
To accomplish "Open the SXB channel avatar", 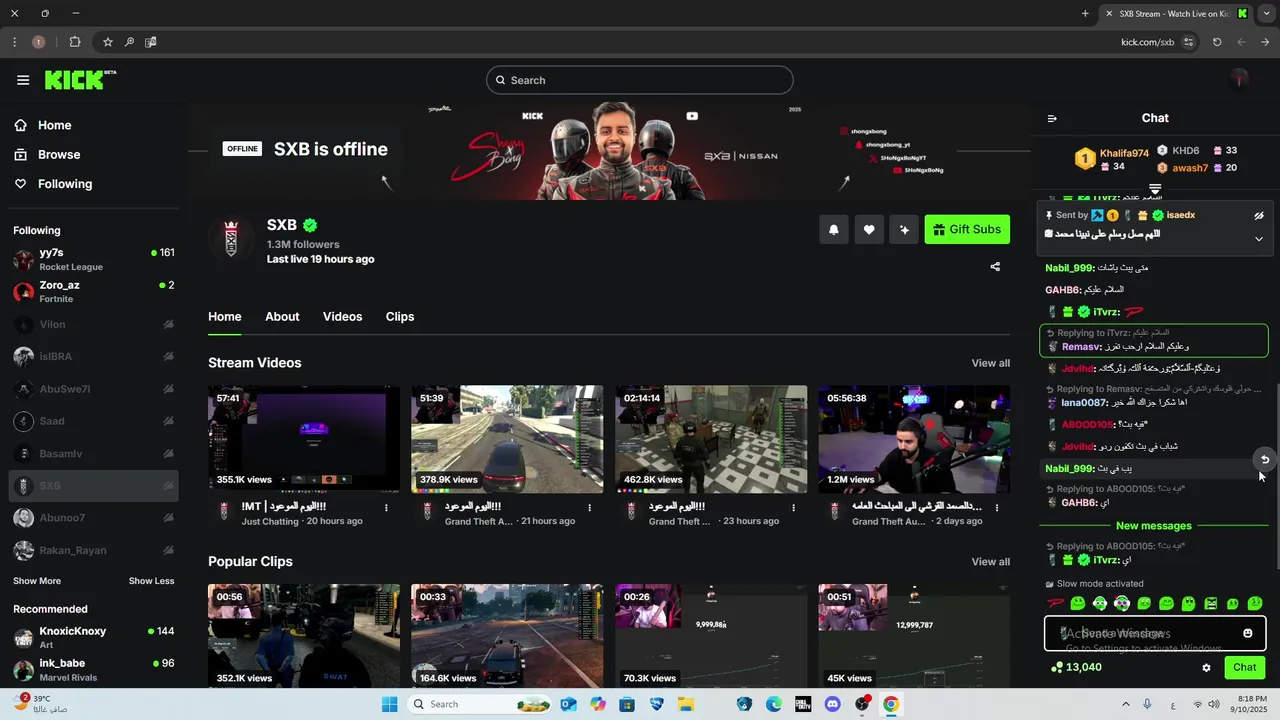I will click(x=232, y=239).
